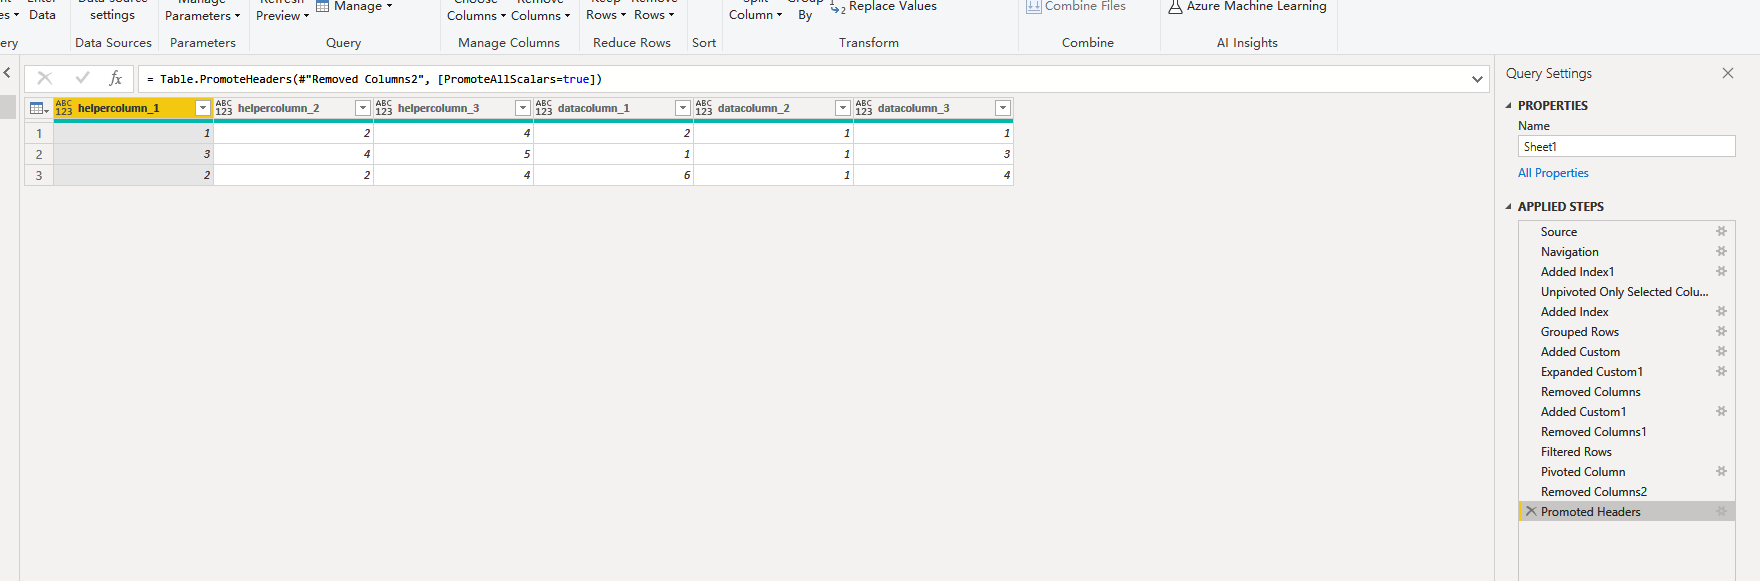Open settings gear for the Navigation step

tap(1722, 251)
